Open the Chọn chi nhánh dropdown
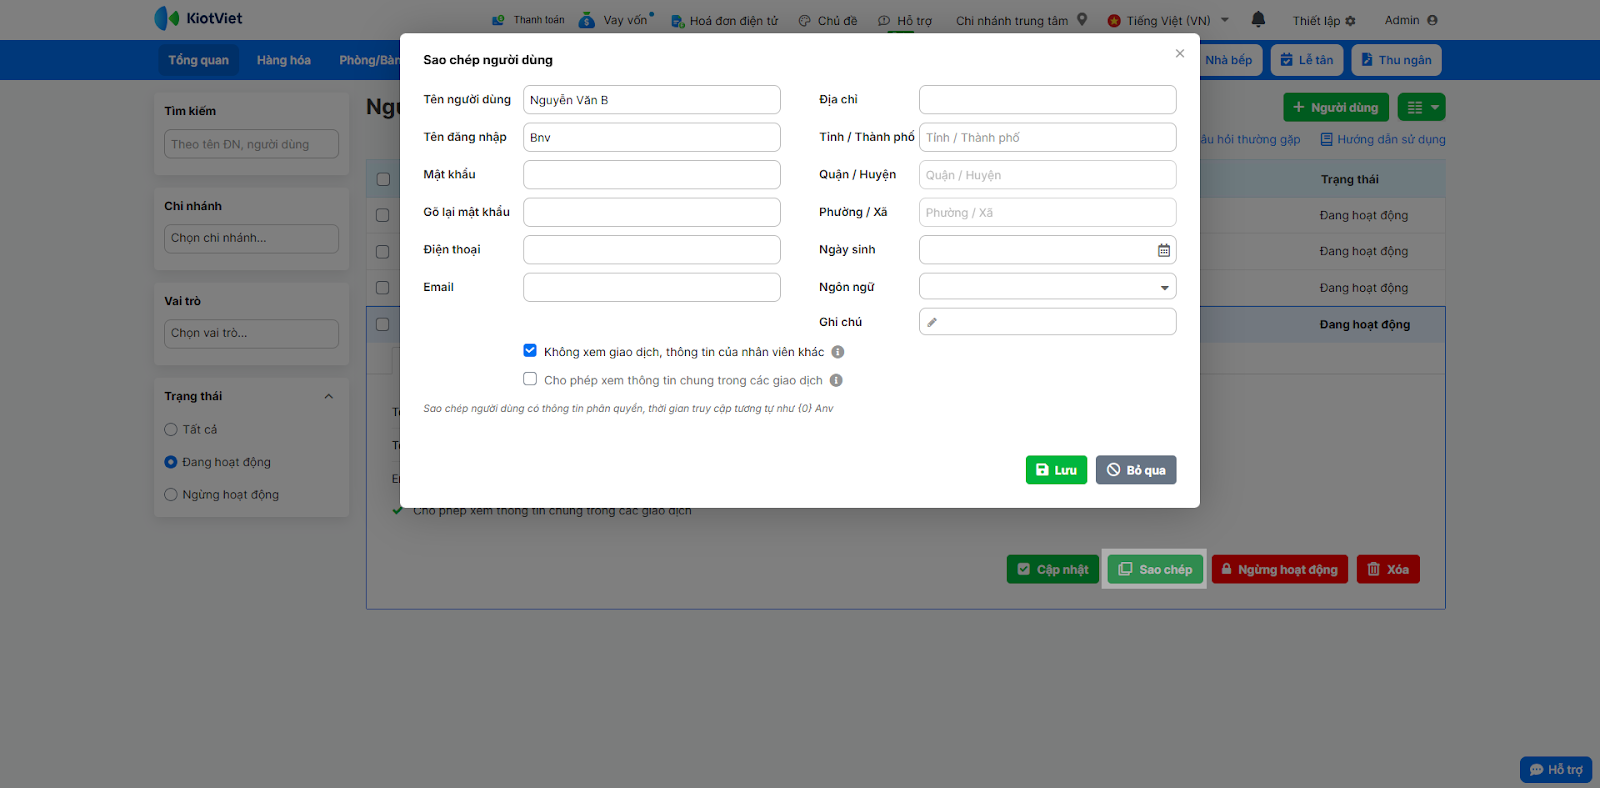 point(251,238)
